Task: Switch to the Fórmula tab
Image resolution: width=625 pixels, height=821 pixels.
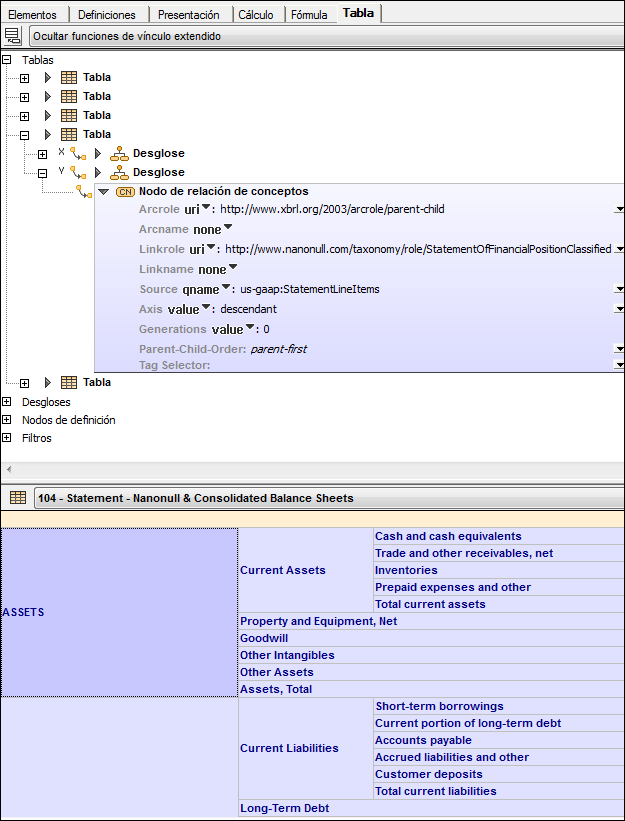Action: [x=308, y=14]
